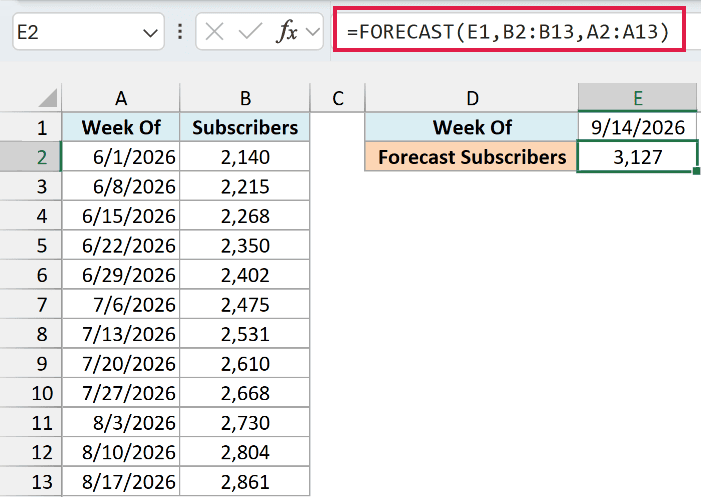Viewport: 701px width, 497px height.
Task: Select row 7 header
Action: point(30,304)
